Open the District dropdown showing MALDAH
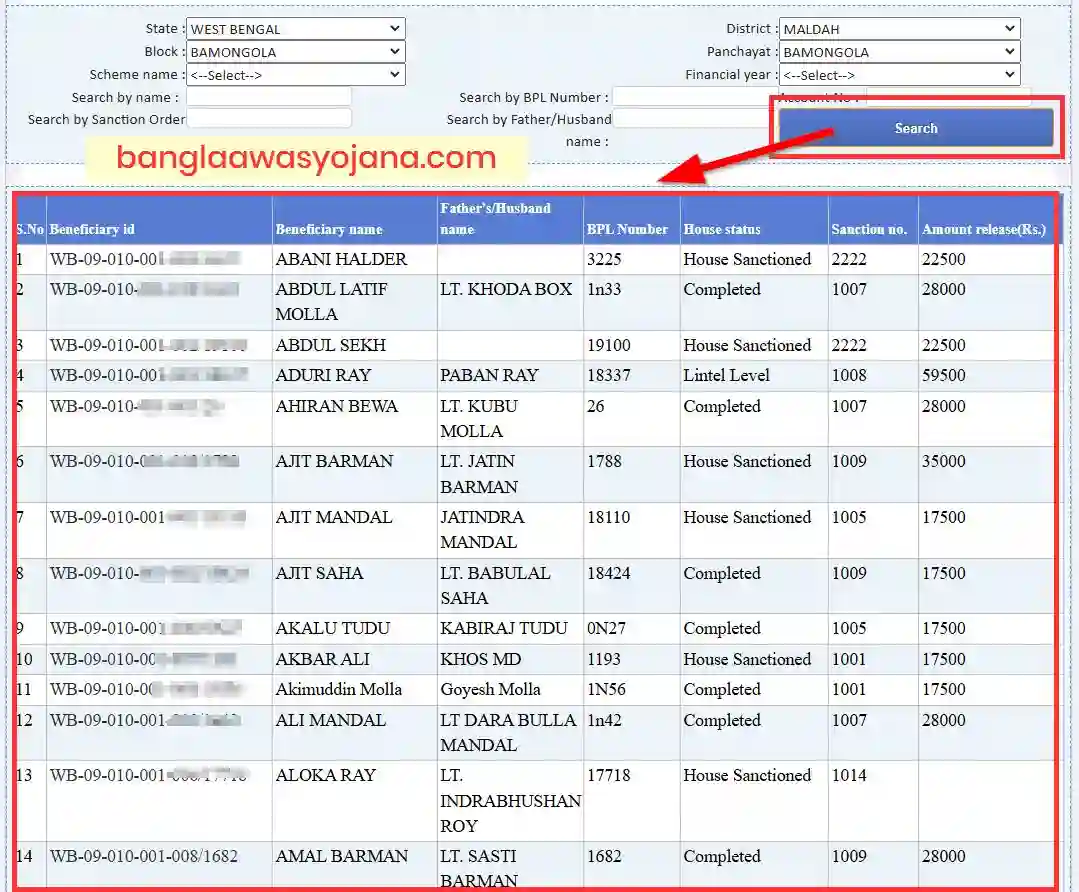This screenshot has width=1079, height=892. click(899, 29)
